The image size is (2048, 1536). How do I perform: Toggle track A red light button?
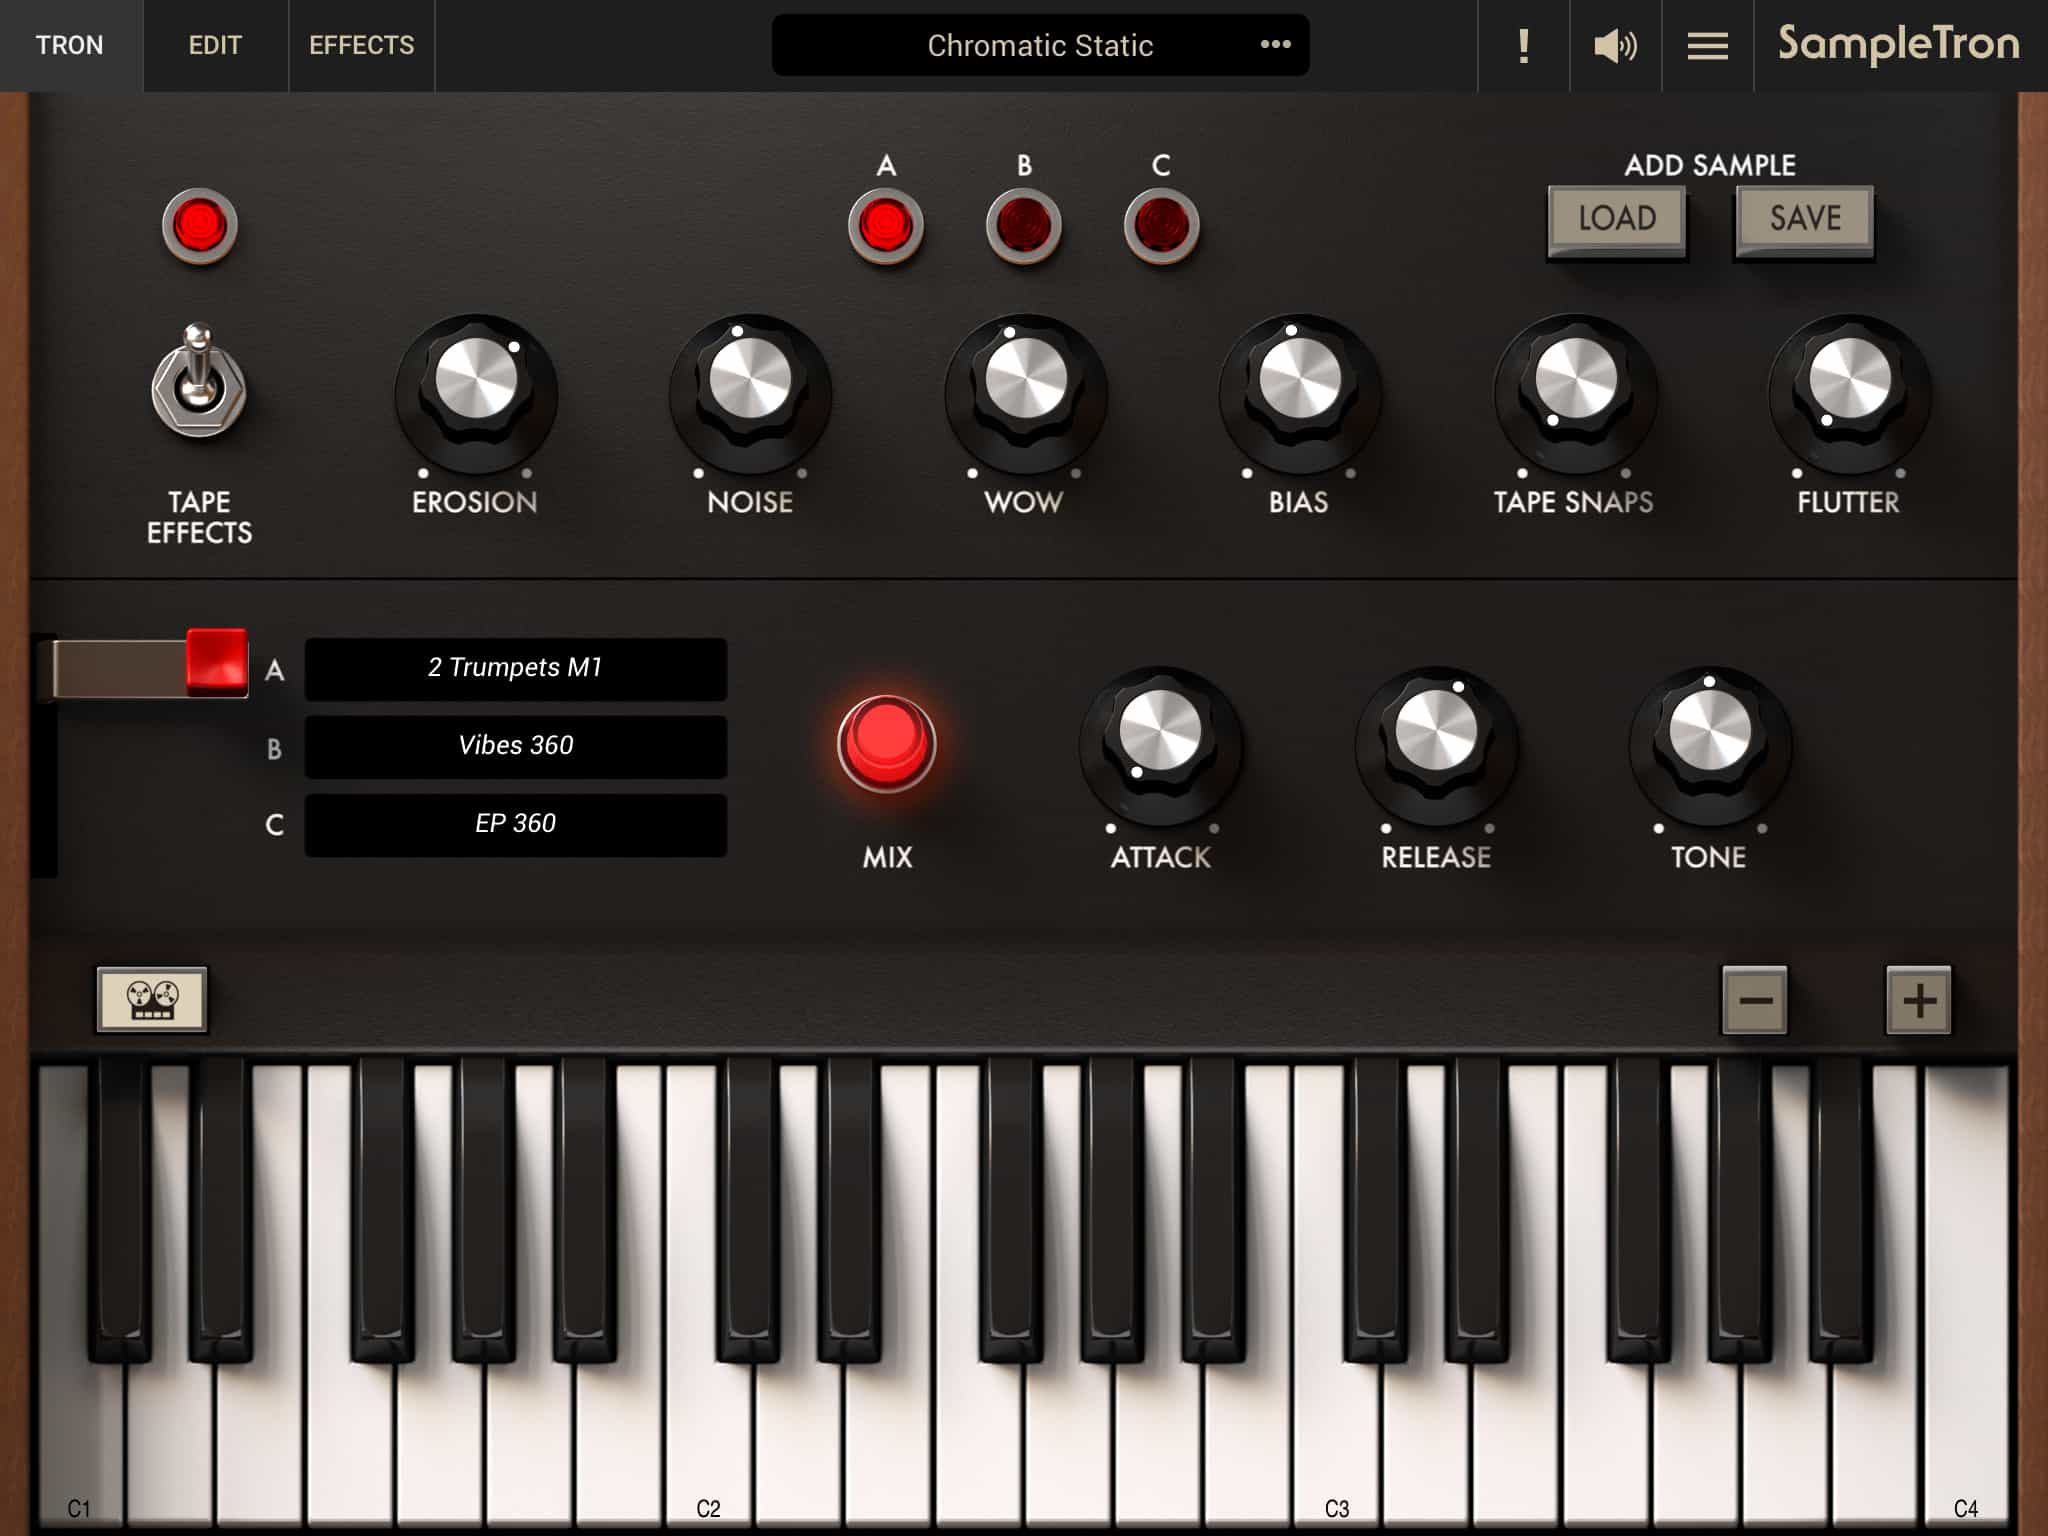[x=886, y=225]
